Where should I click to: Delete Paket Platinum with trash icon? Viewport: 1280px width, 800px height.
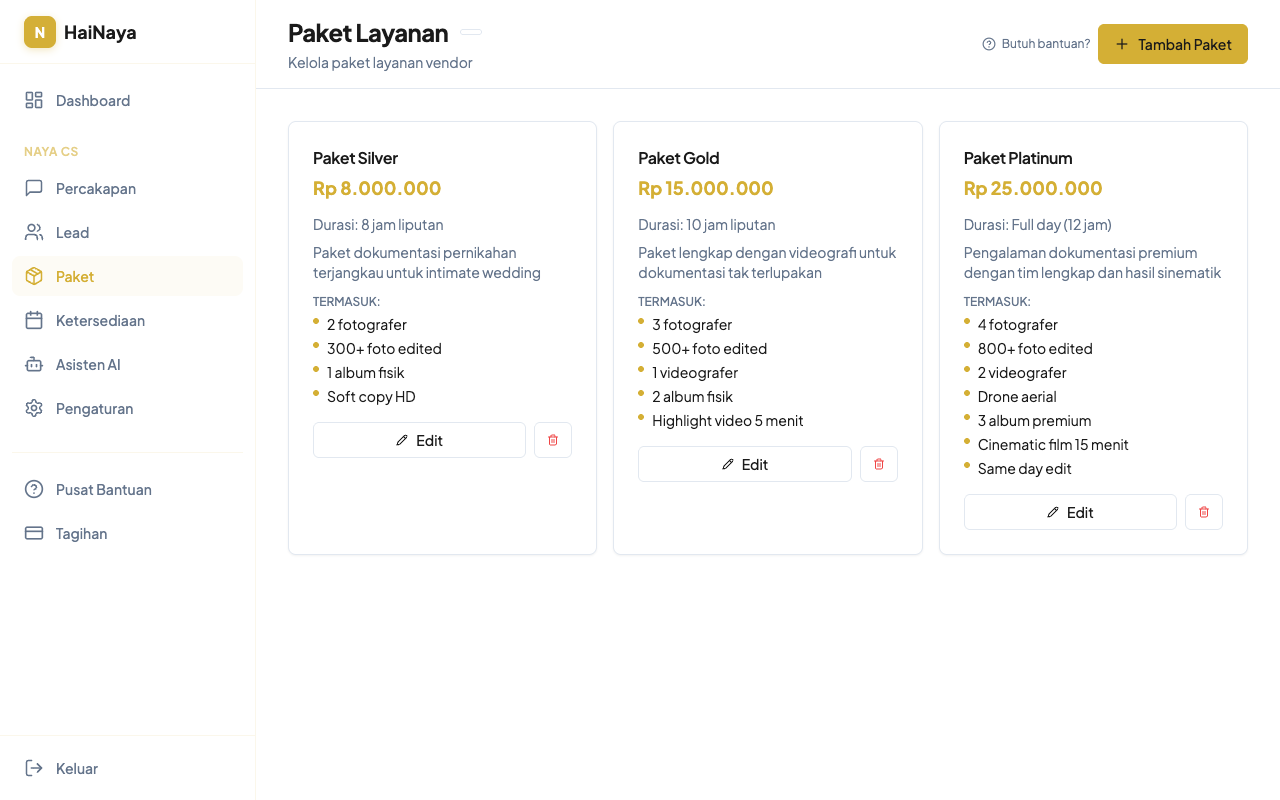point(1204,512)
